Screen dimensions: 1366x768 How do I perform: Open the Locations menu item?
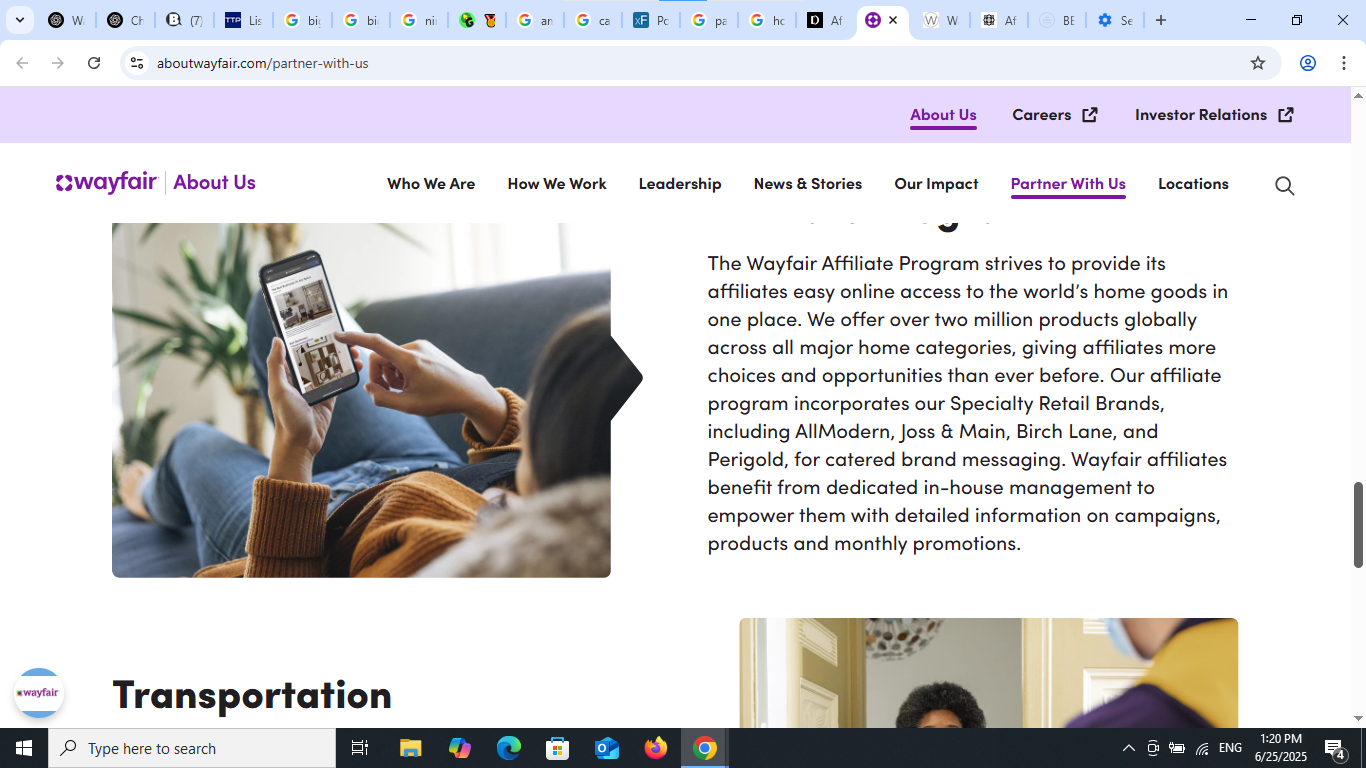coord(1193,184)
